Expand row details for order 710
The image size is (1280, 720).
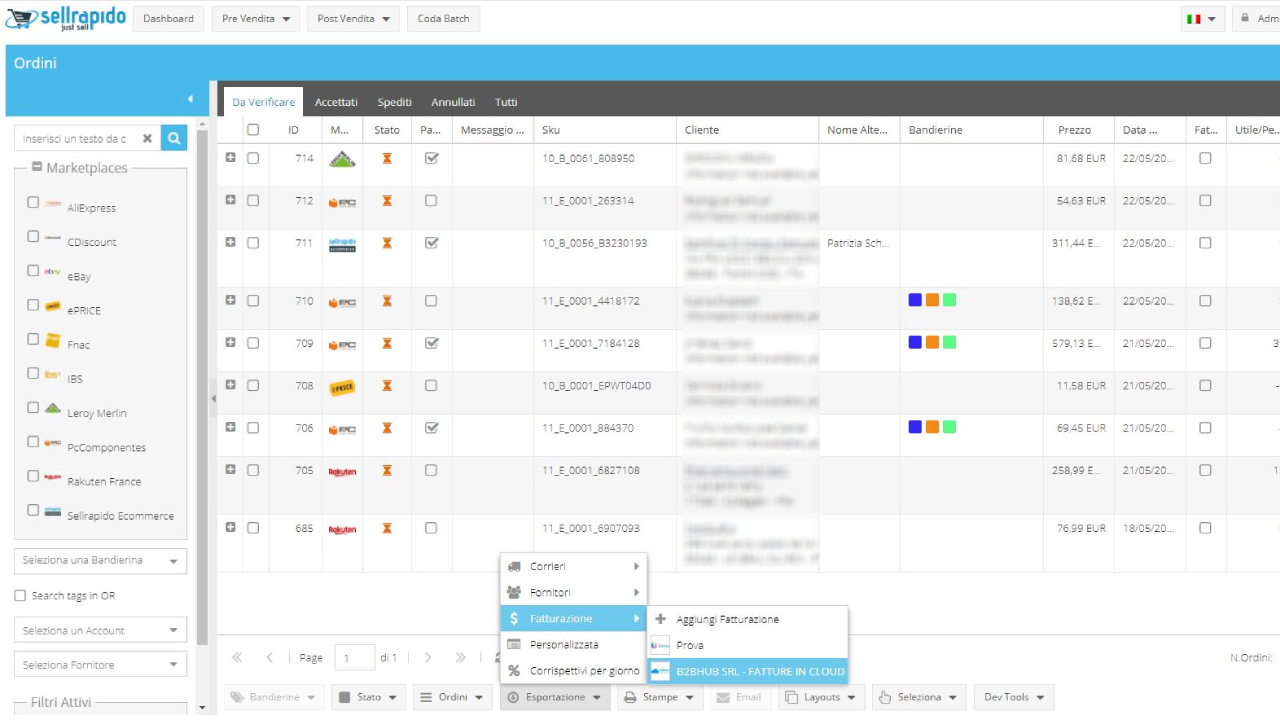point(231,300)
